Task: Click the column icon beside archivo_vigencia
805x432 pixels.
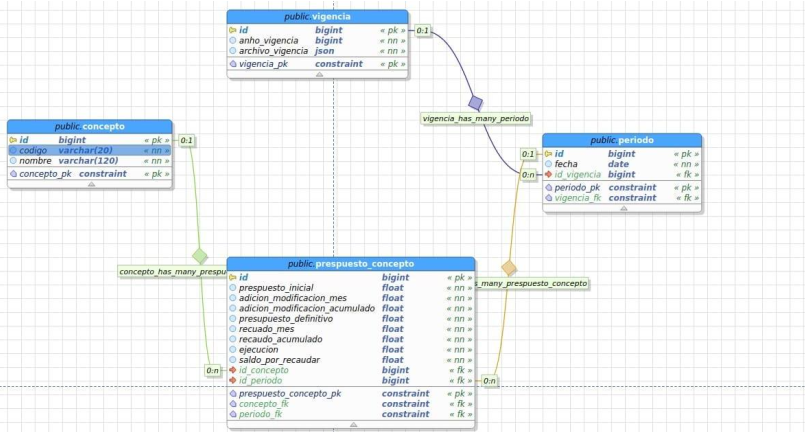Action: [x=233, y=51]
